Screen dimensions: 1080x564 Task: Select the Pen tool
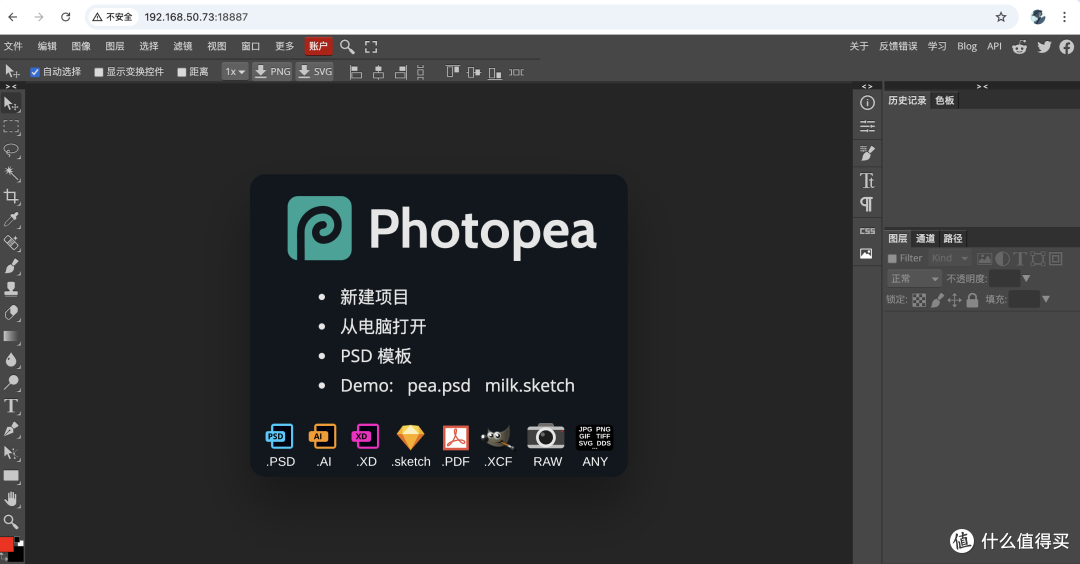[11, 429]
